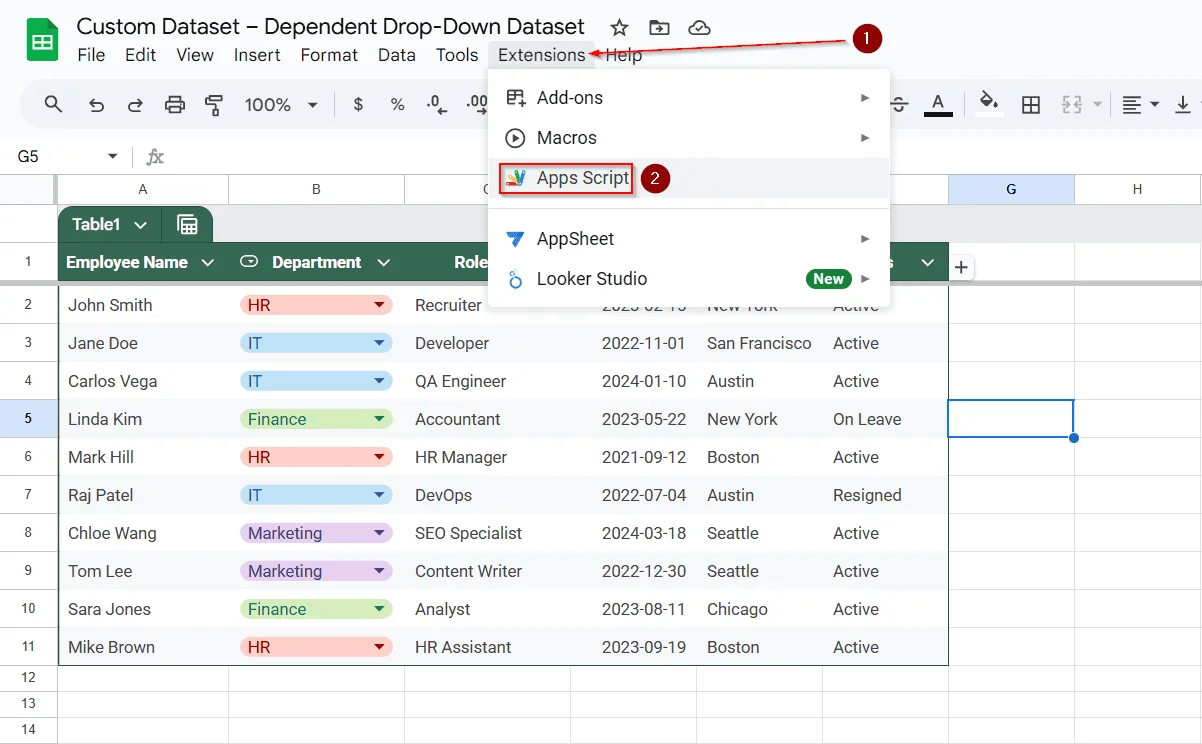Image resolution: width=1202 pixels, height=744 pixels.
Task: Select the '2021-09-12' date cell
Action: click(x=634, y=457)
